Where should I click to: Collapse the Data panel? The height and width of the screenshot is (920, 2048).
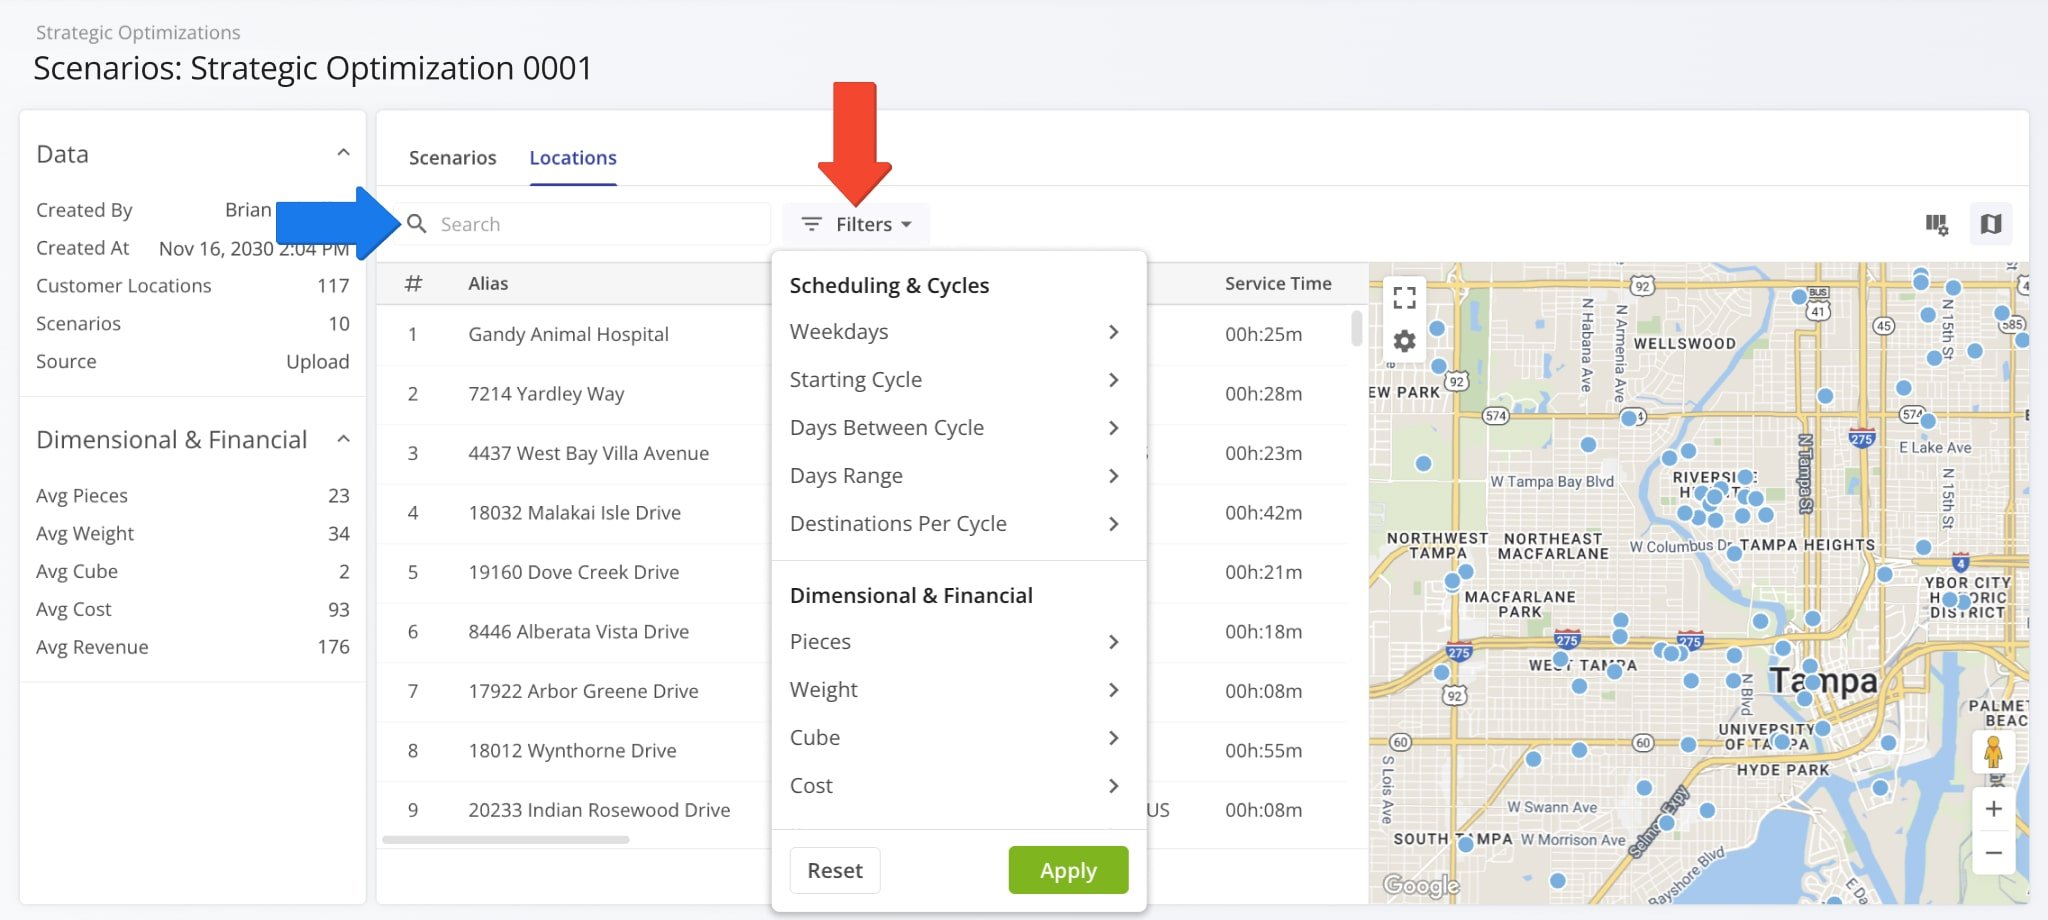tap(343, 152)
